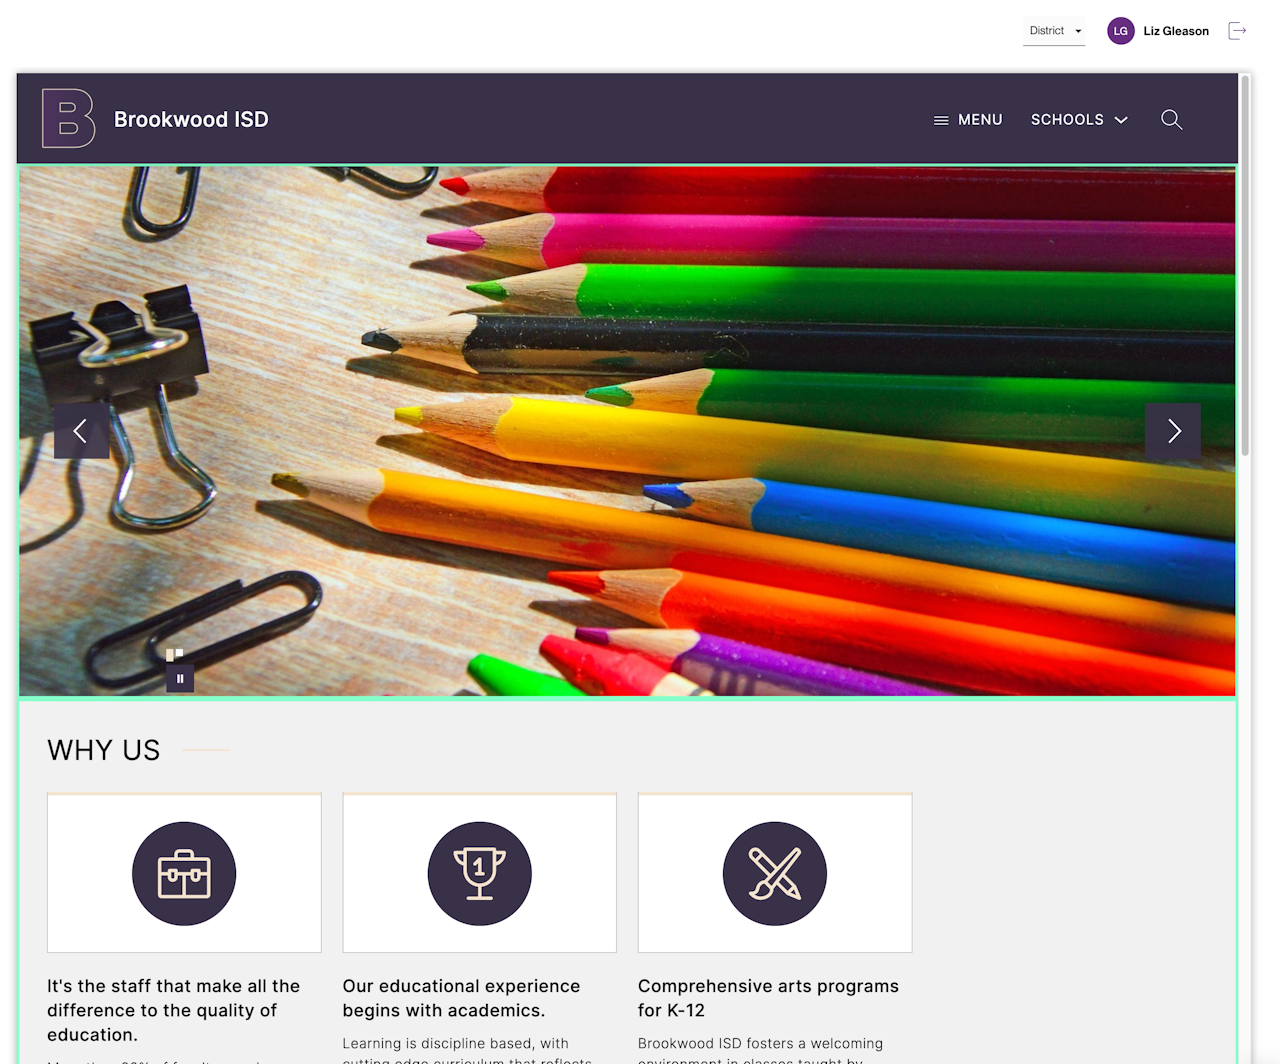Click the page's vertical scrollbar thumb
Screen dimensions: 1280x1064
(x=1245, y=265)
